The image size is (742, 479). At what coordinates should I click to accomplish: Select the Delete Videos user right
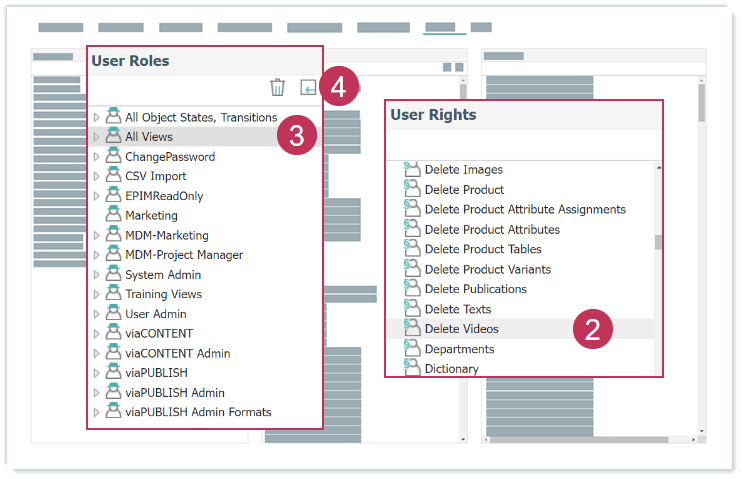(x=461, y=329)
